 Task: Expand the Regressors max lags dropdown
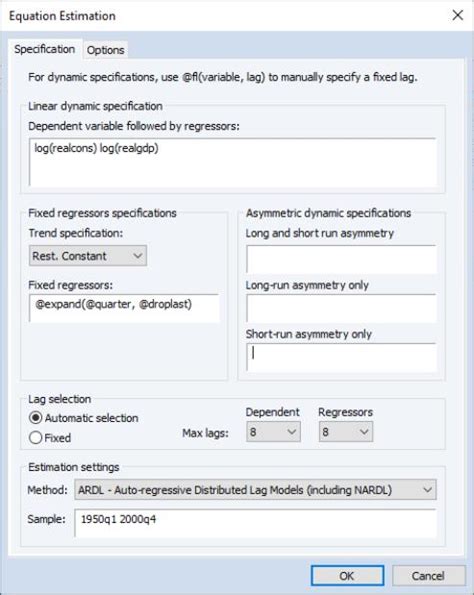tap(346, 432)
